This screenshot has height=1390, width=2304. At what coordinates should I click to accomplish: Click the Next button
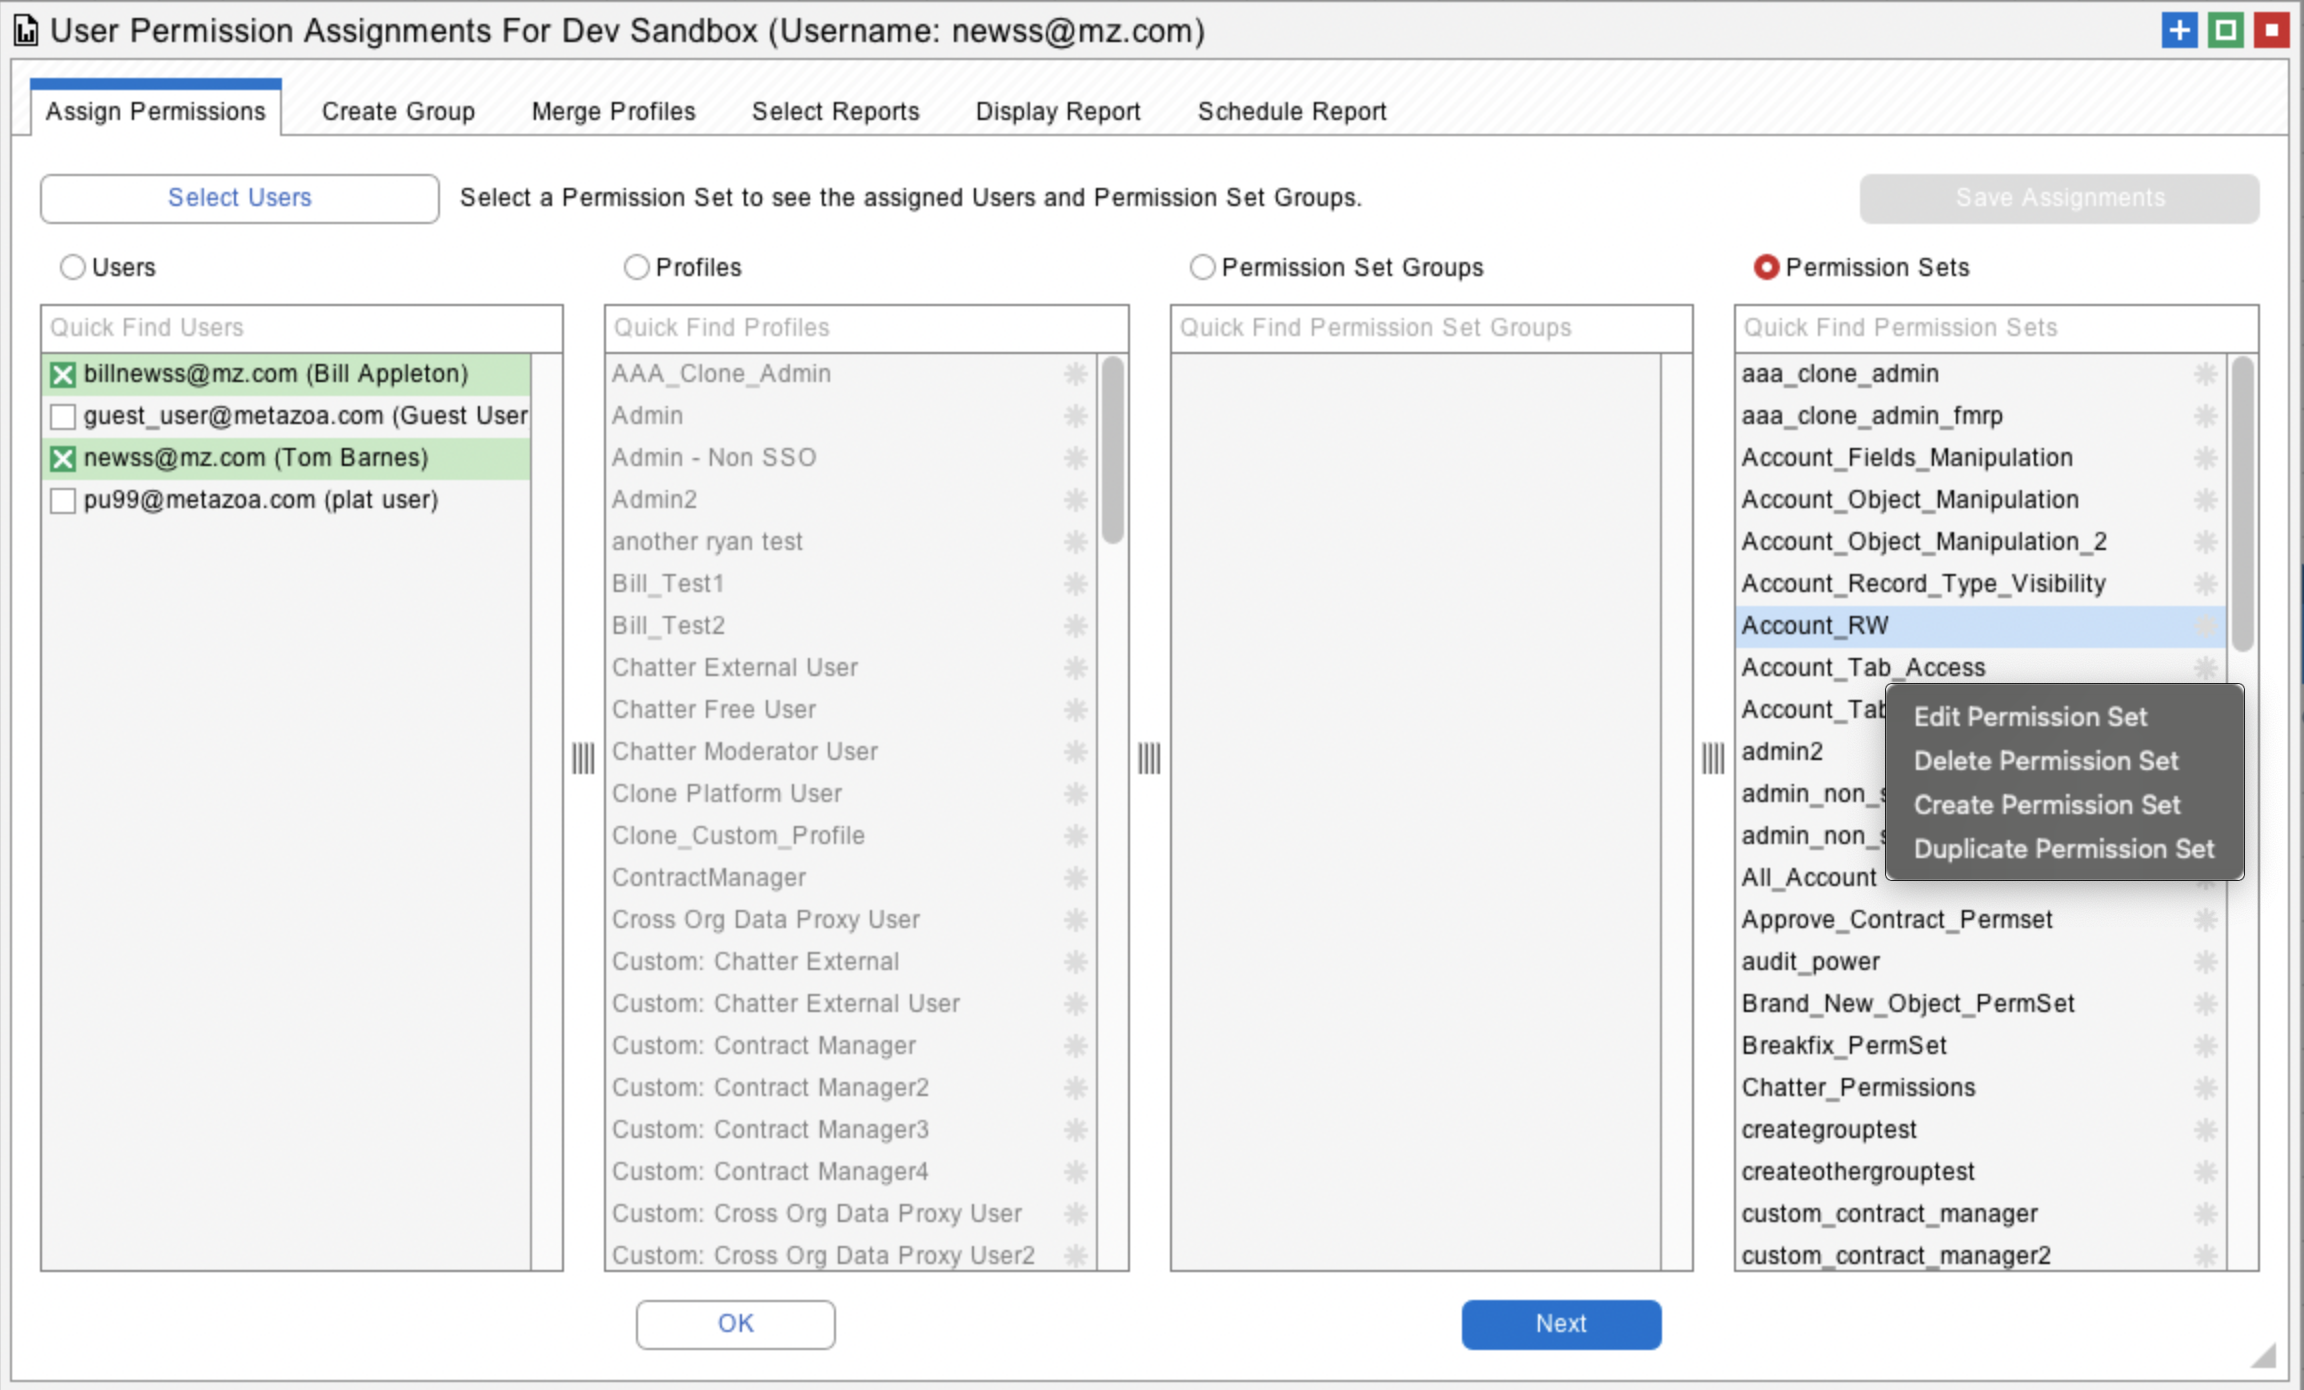tap(1561, 1324)
